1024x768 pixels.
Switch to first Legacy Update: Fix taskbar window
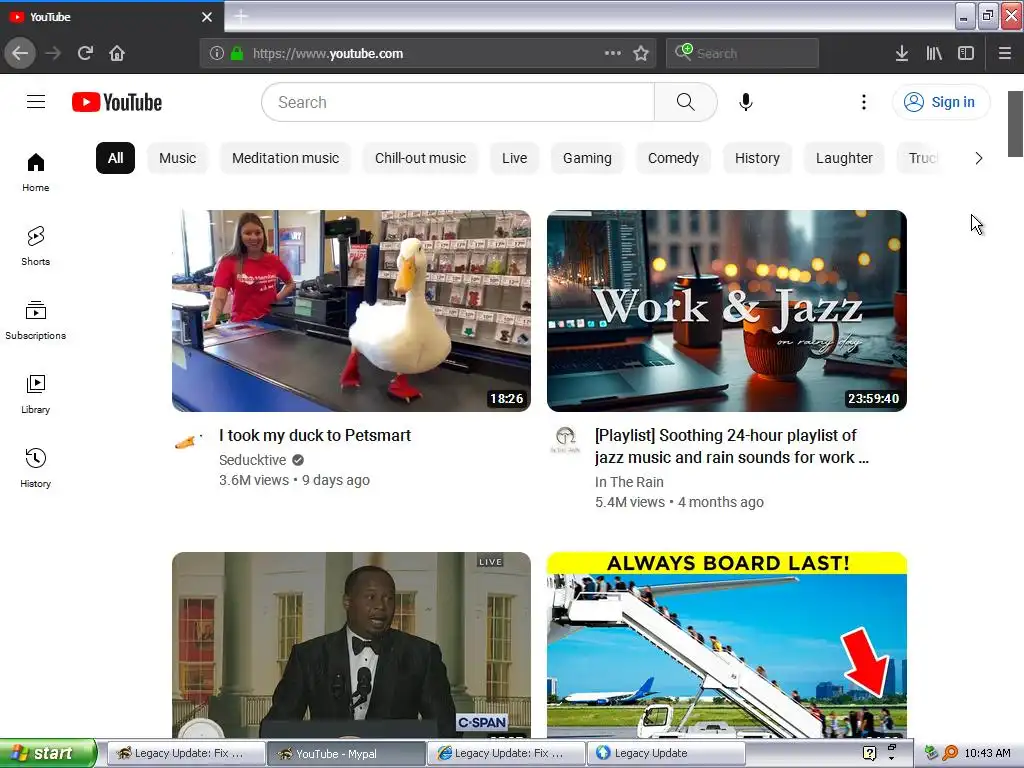(186, 753)
